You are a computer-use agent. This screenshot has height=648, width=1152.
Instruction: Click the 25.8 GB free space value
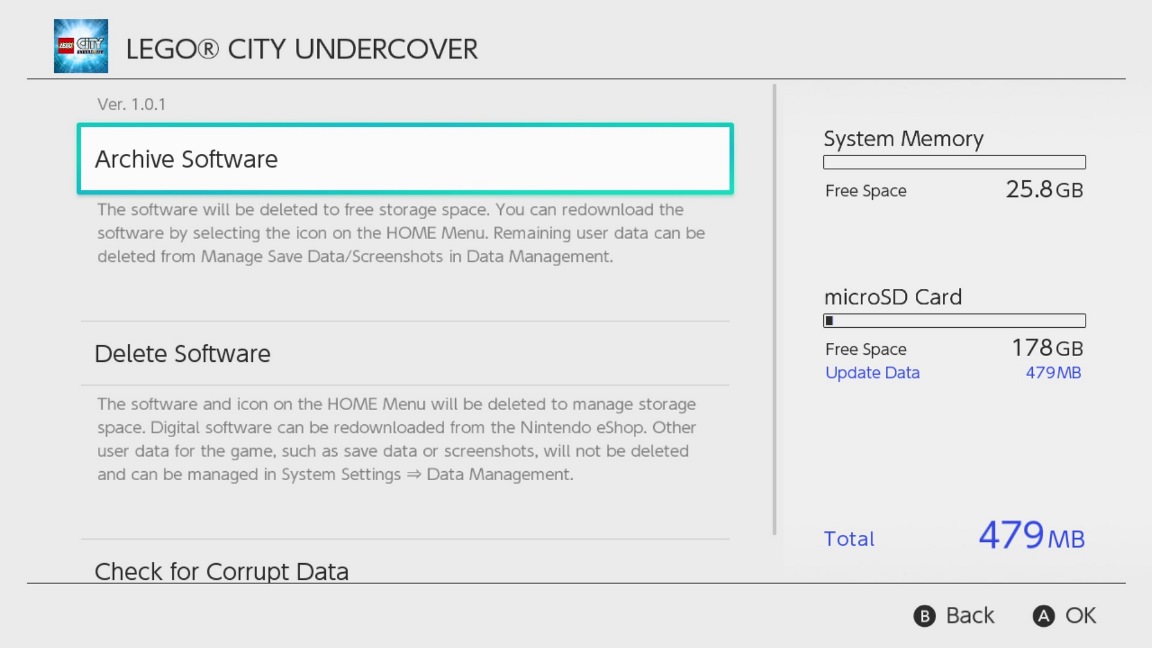click(x=1044, y=190)
